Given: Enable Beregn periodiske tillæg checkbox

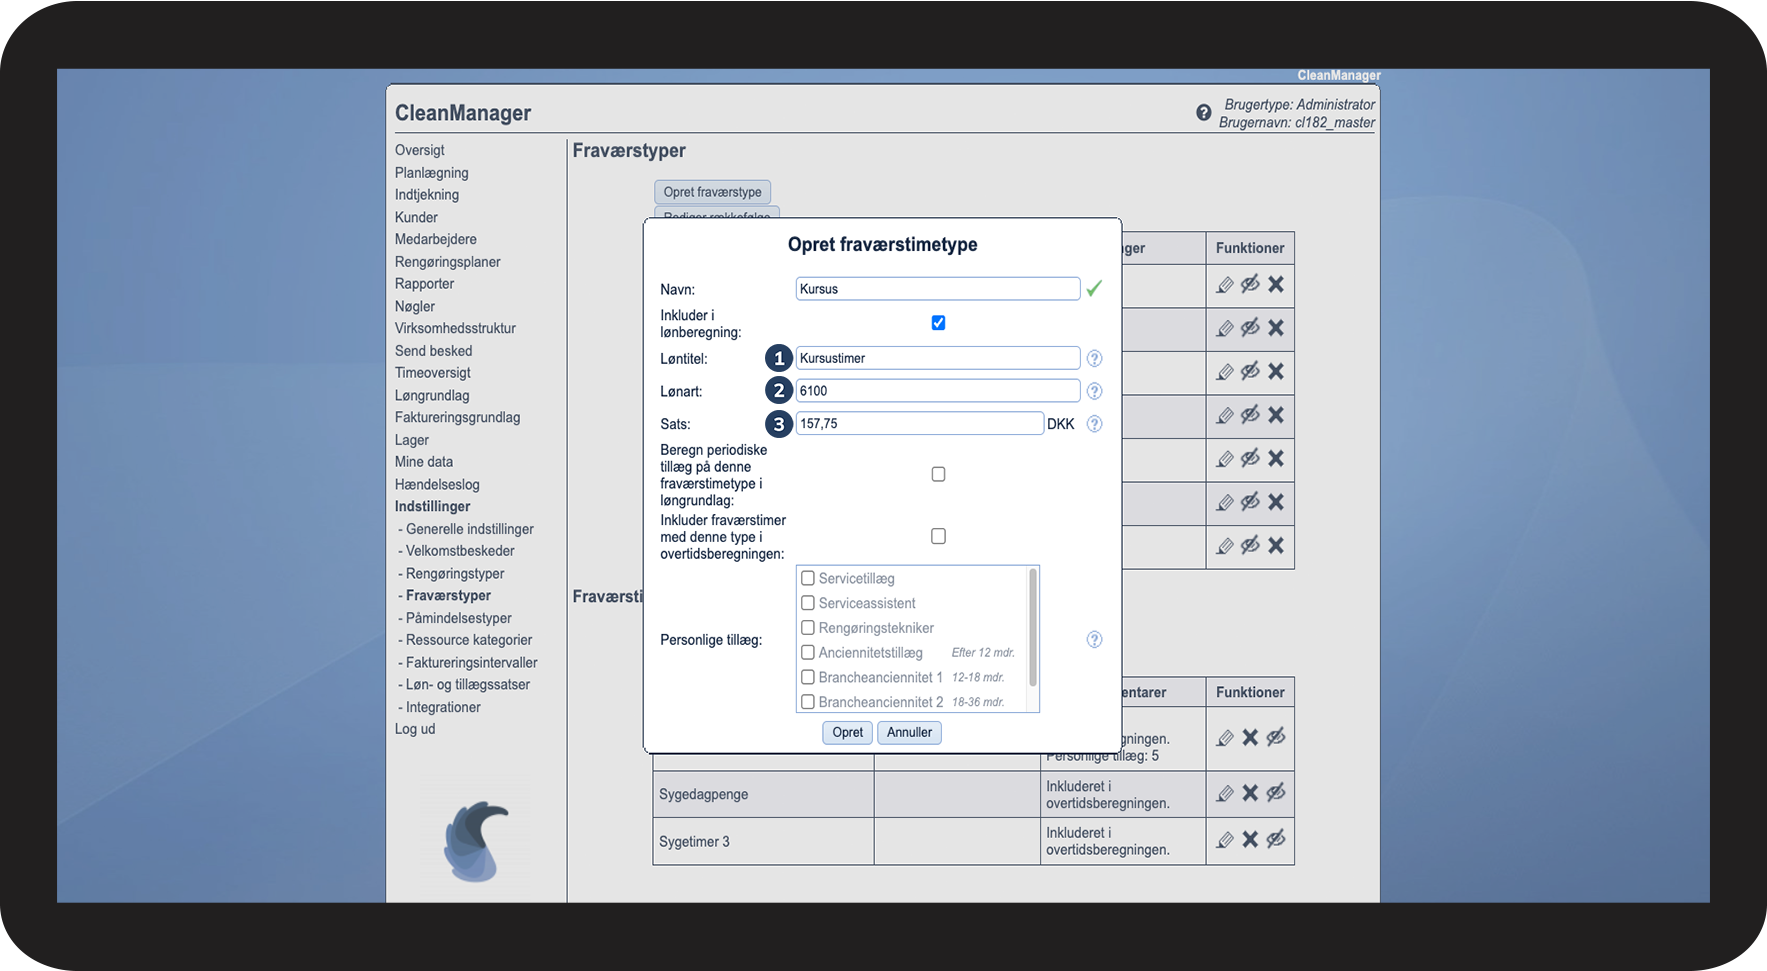Looking at the screenshot, I should click(938, 475).
